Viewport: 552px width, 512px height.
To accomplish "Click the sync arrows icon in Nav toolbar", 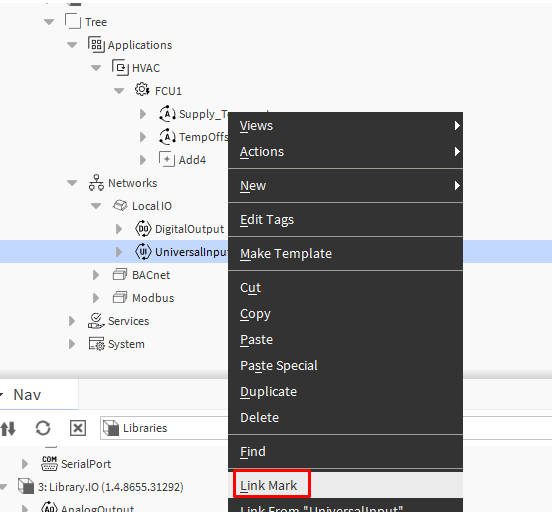I will pyautogui.click(x=8, y=428).
